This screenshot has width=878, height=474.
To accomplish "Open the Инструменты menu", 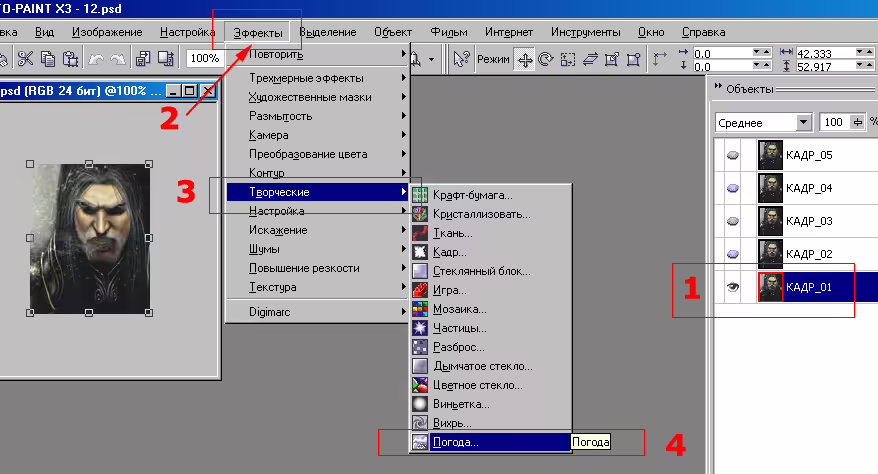I will click(x=585, y=32).
